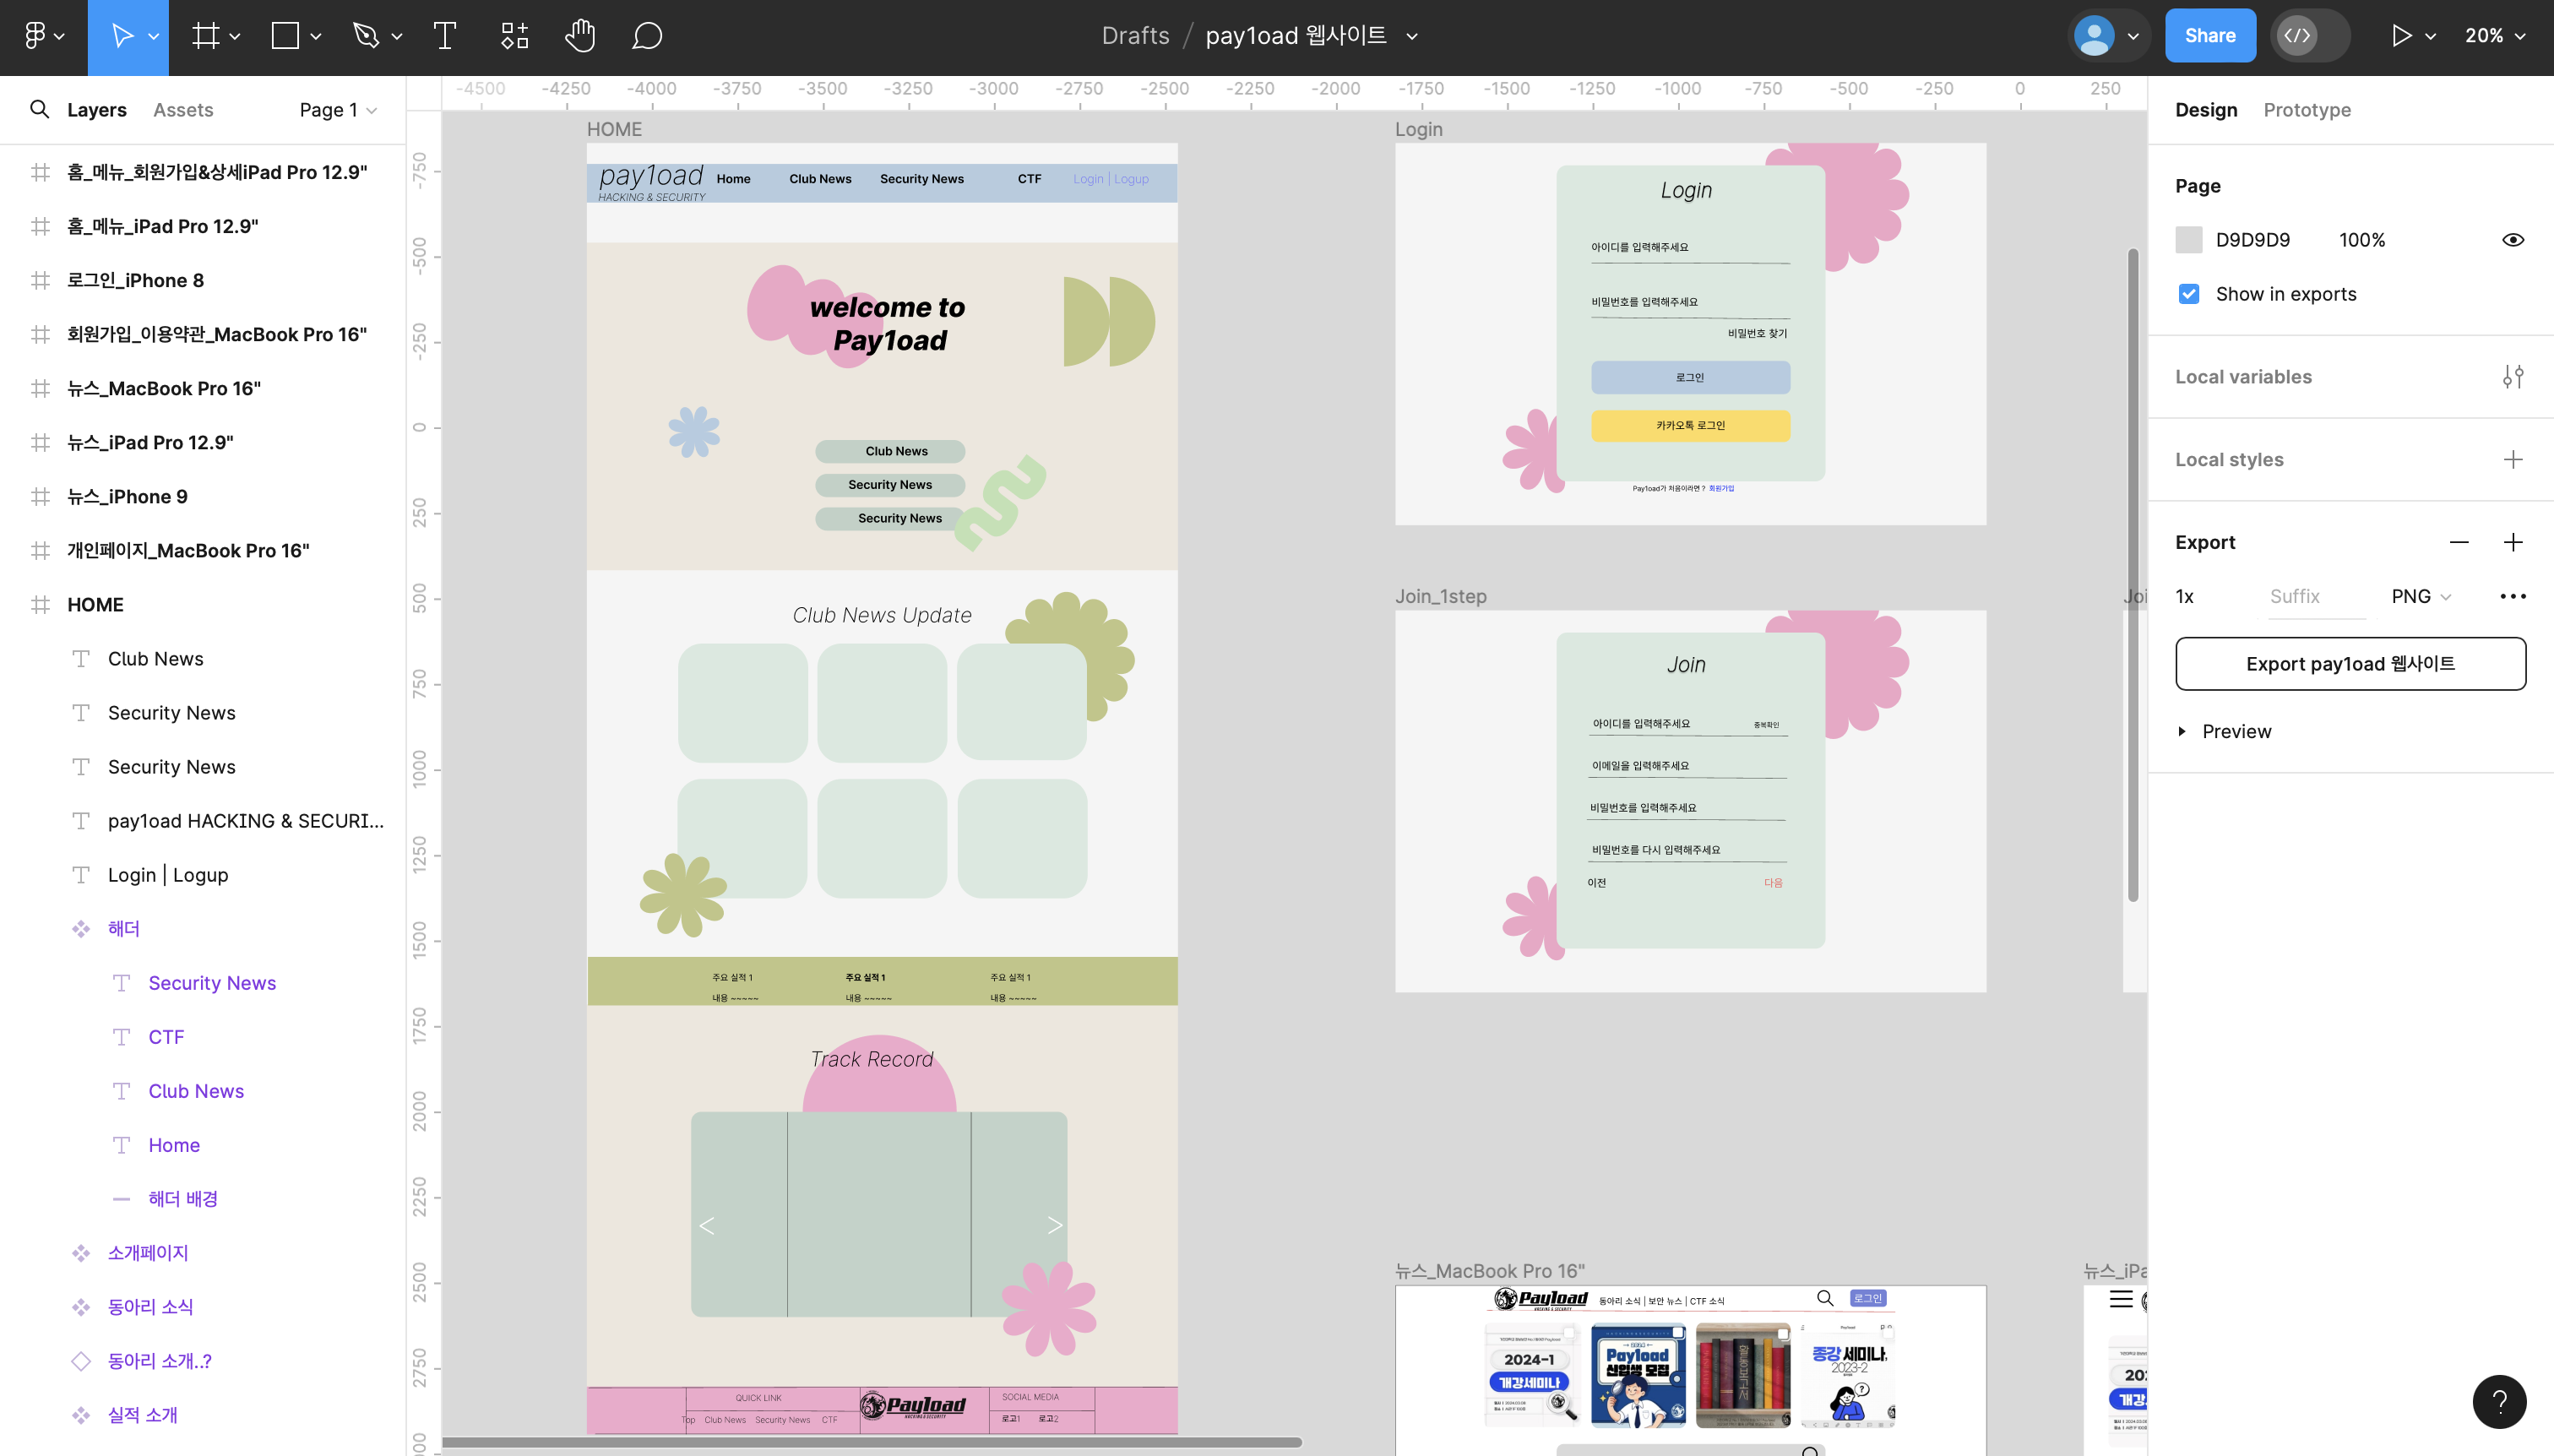Click the D9D9D9 page color swatch
Screen dimensions: 2554x1456
[x=2189, y=240]
